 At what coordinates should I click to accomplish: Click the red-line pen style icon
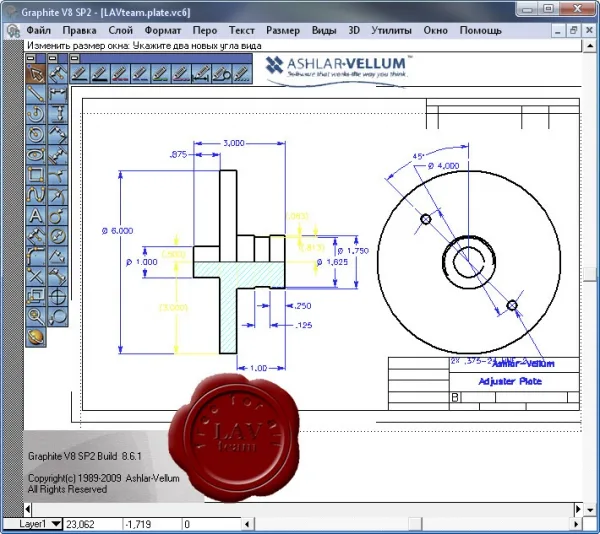120,73
